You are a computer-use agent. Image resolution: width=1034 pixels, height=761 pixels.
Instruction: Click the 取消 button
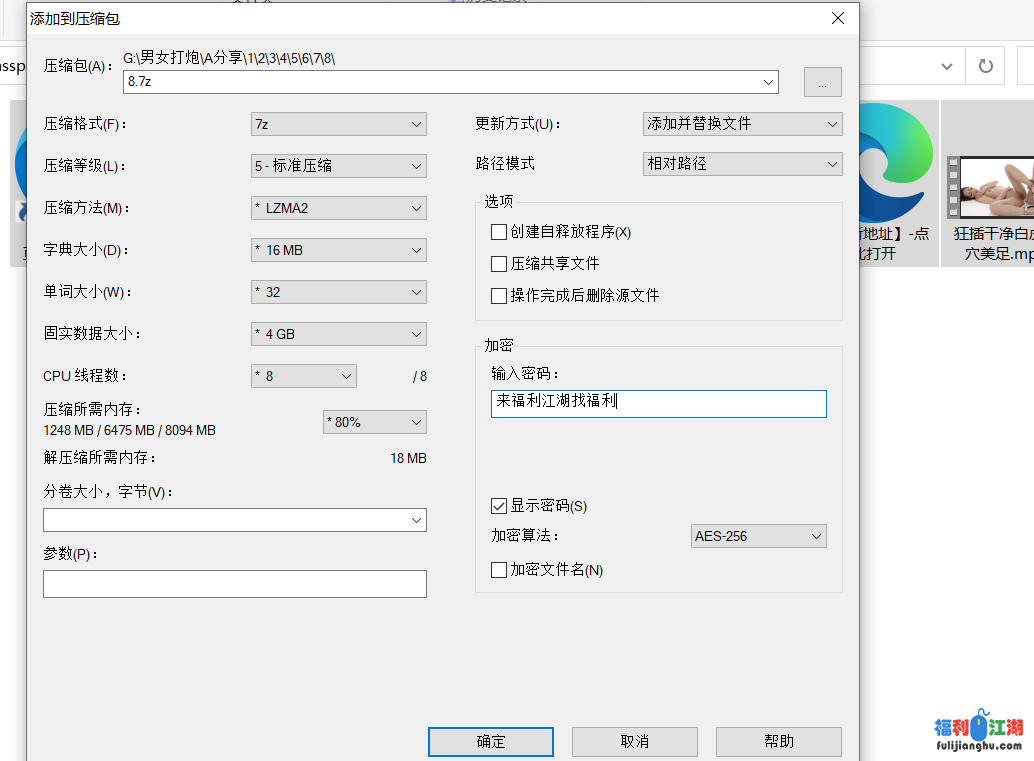tap(634, 741)
